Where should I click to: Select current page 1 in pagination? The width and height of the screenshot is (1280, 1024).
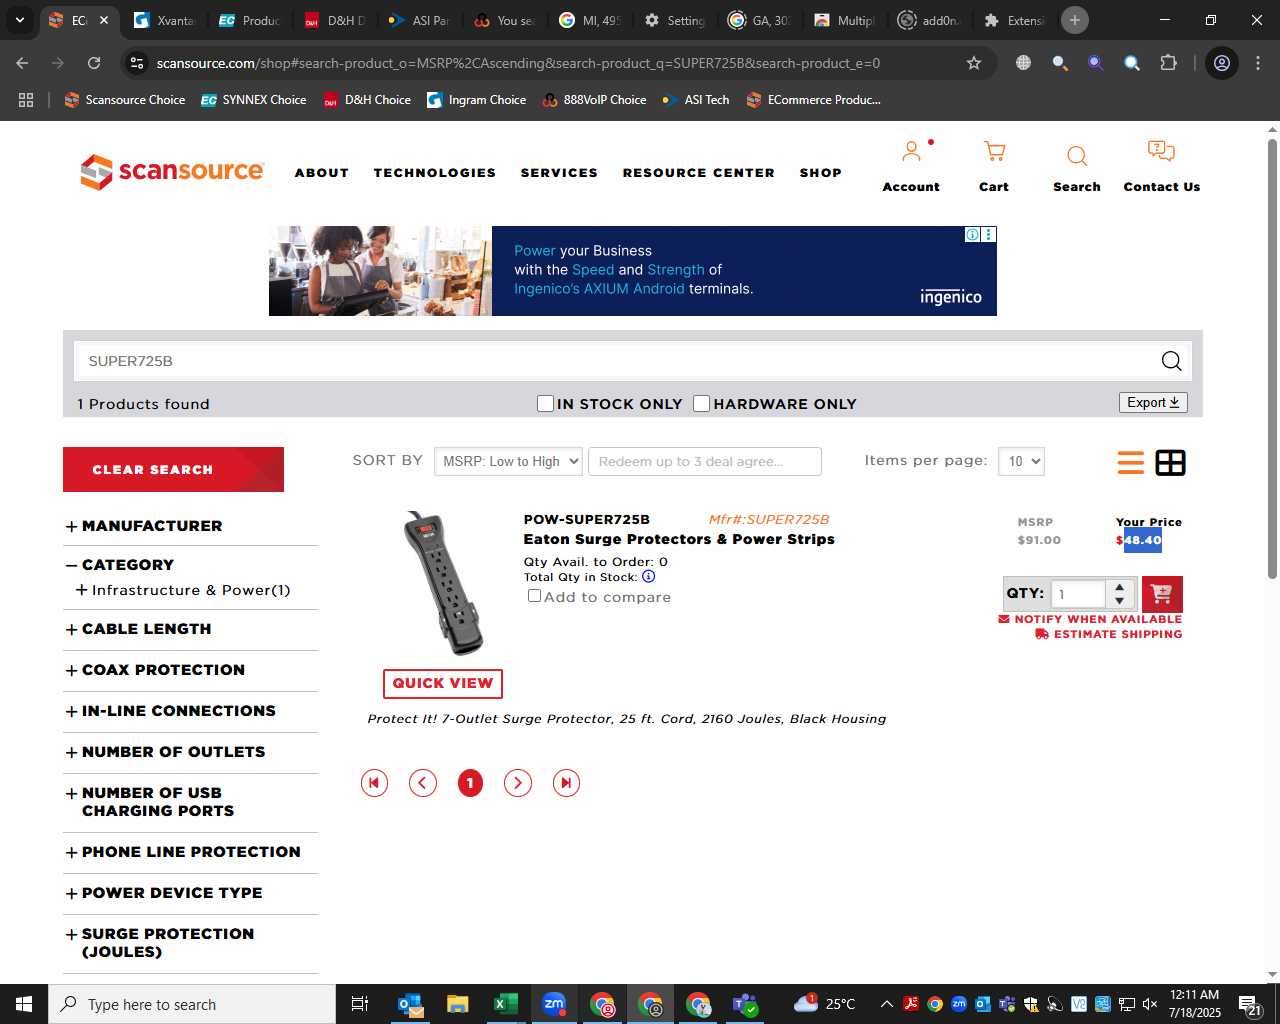tap(470, 783)
